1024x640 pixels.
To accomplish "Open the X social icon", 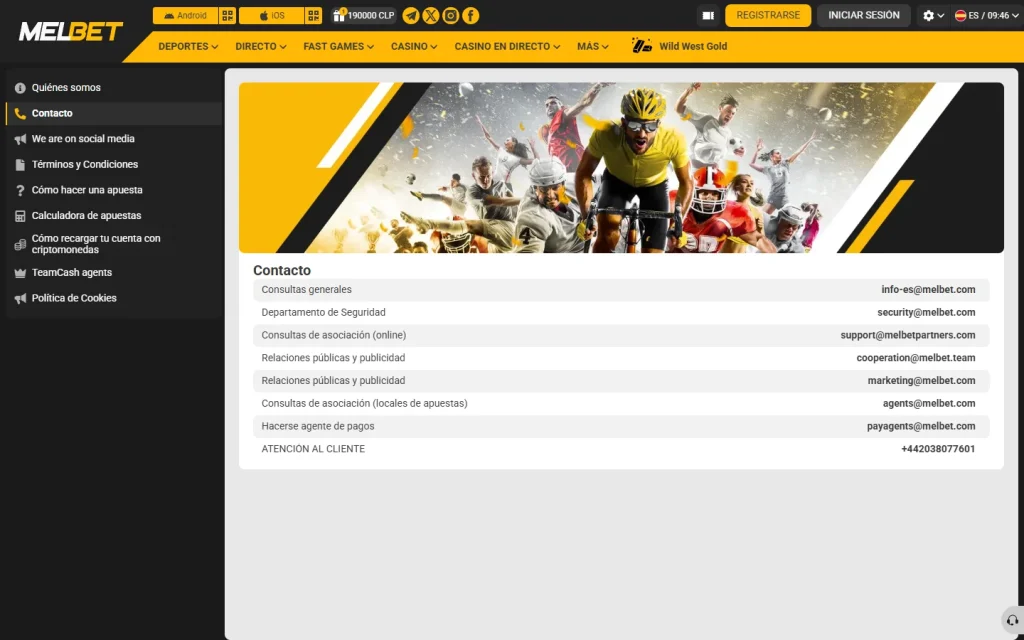I will (430, 16).
